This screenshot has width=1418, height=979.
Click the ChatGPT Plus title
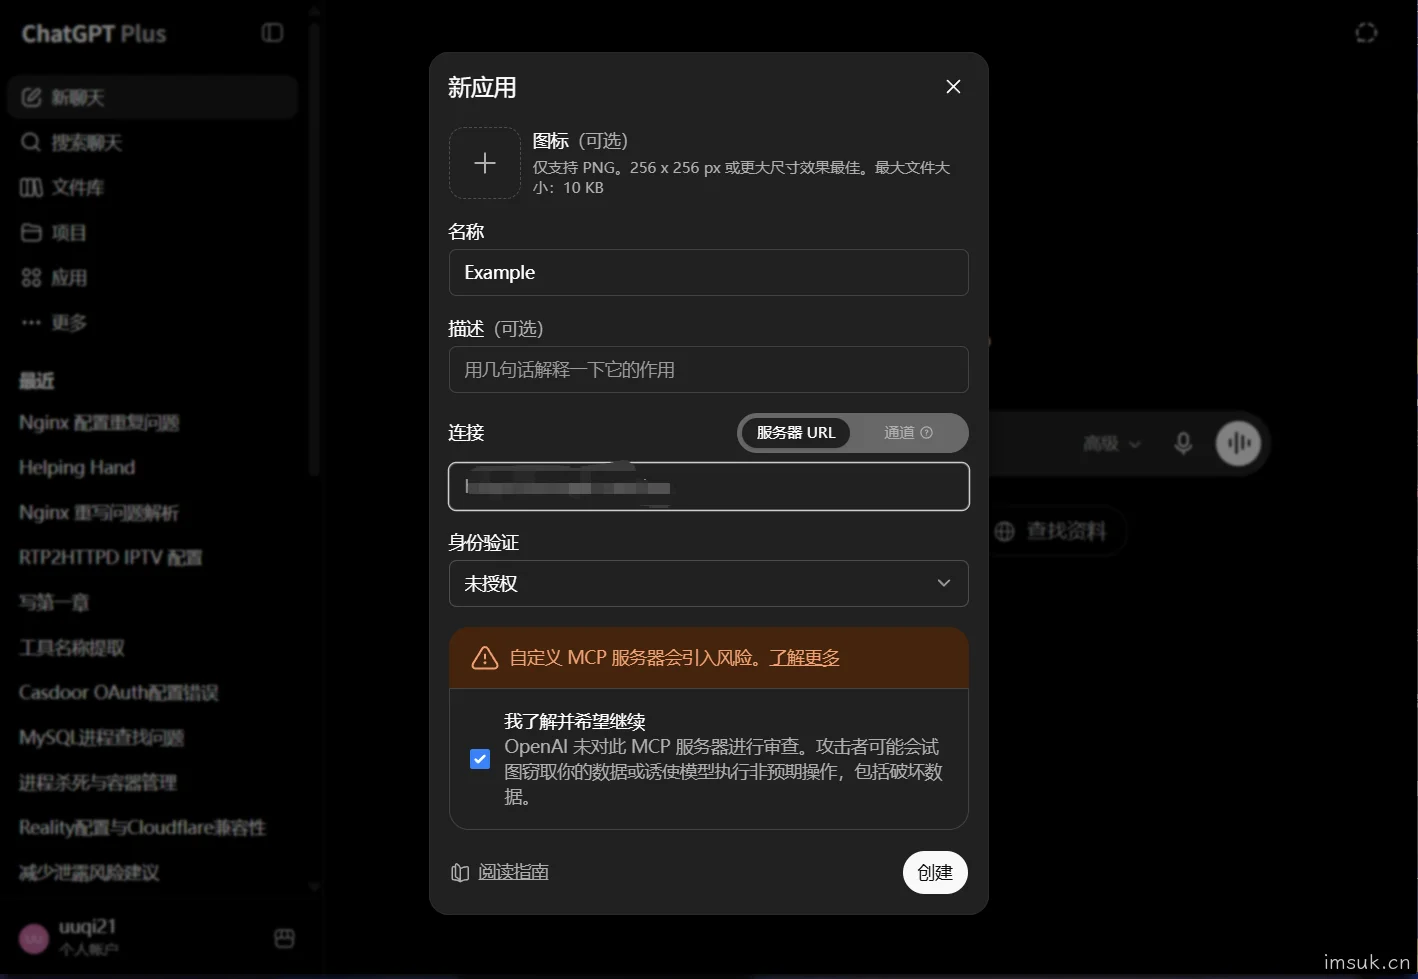coord(94,33)
